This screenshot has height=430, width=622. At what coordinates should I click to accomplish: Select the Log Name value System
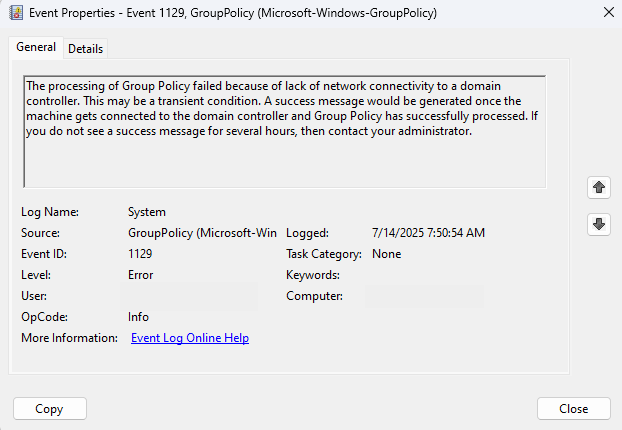(147, 212)
